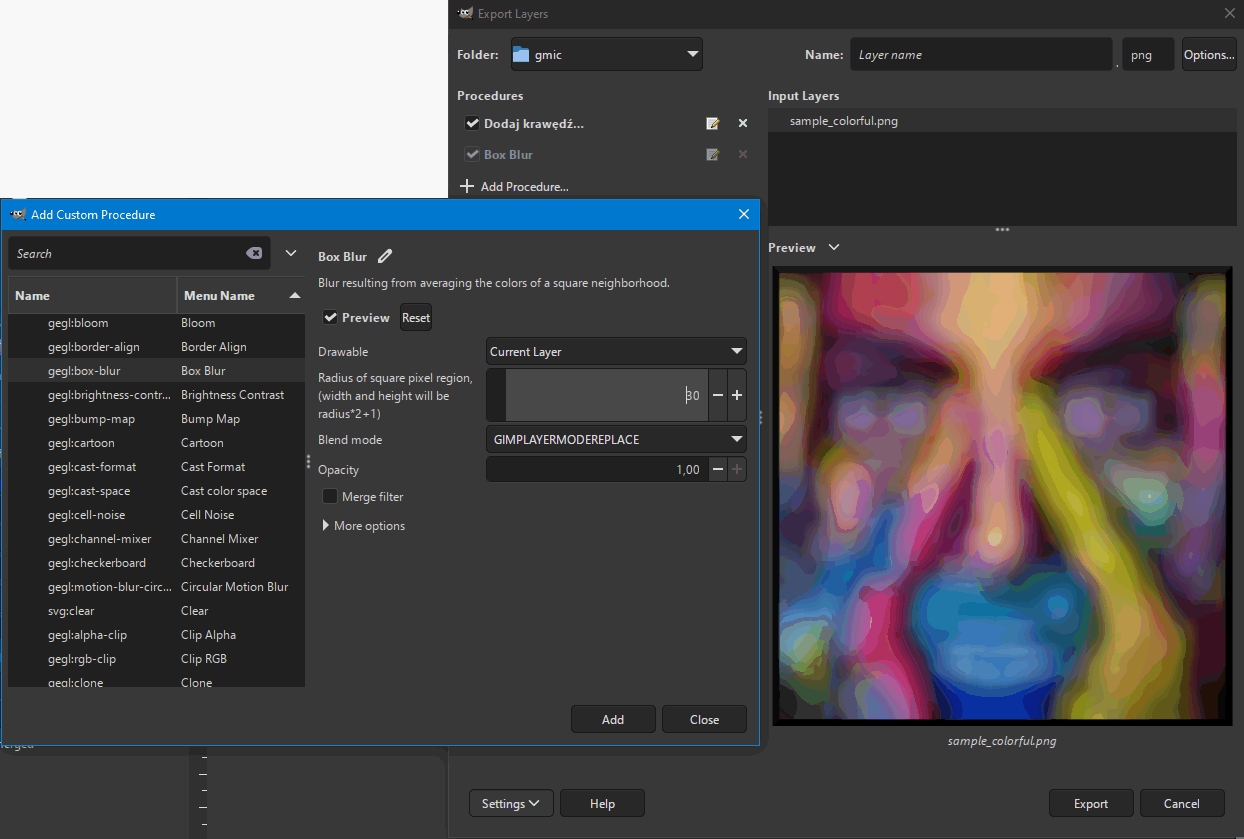
Task: Rename Box Blur using the pencil icon beside it
Action: 385,256
